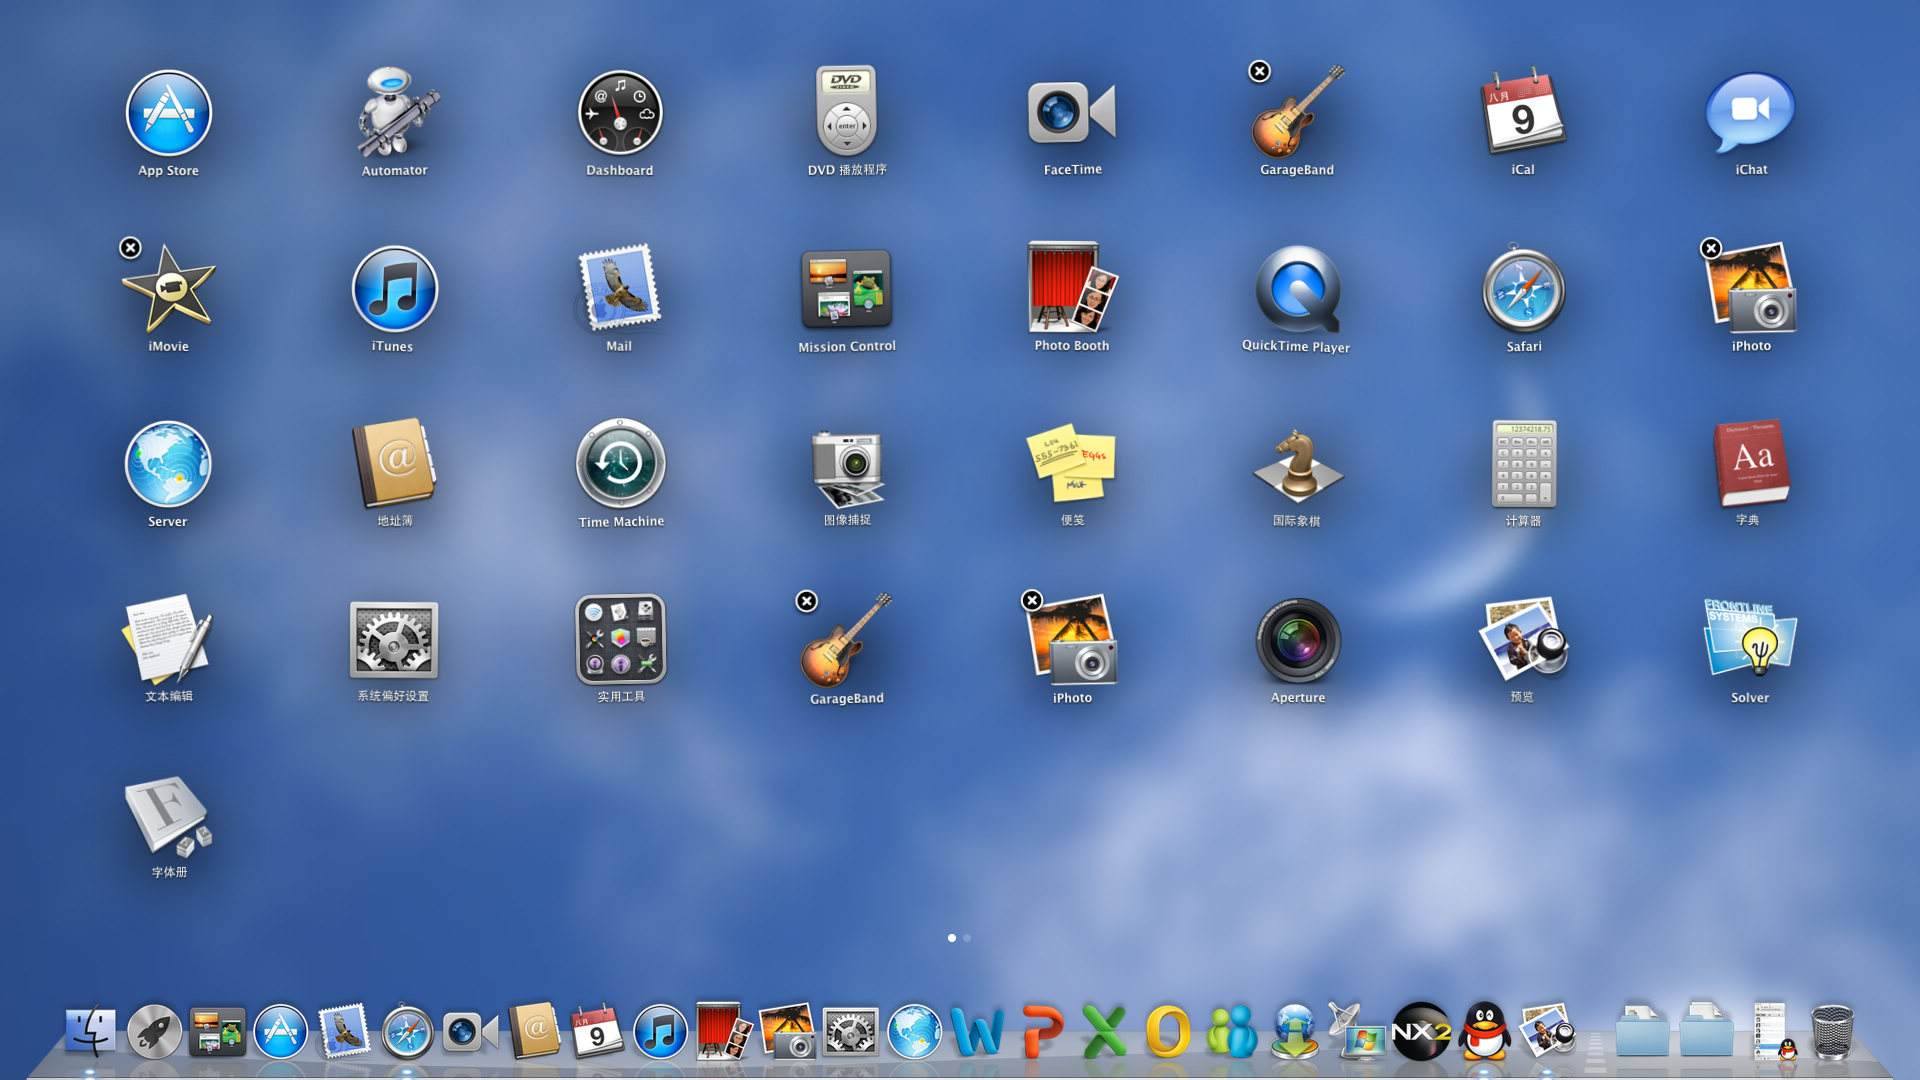This screenshot has width=1920, height=1080.
Task: Launch 文本编辑 TextEdit
Action: coord(168,639)
